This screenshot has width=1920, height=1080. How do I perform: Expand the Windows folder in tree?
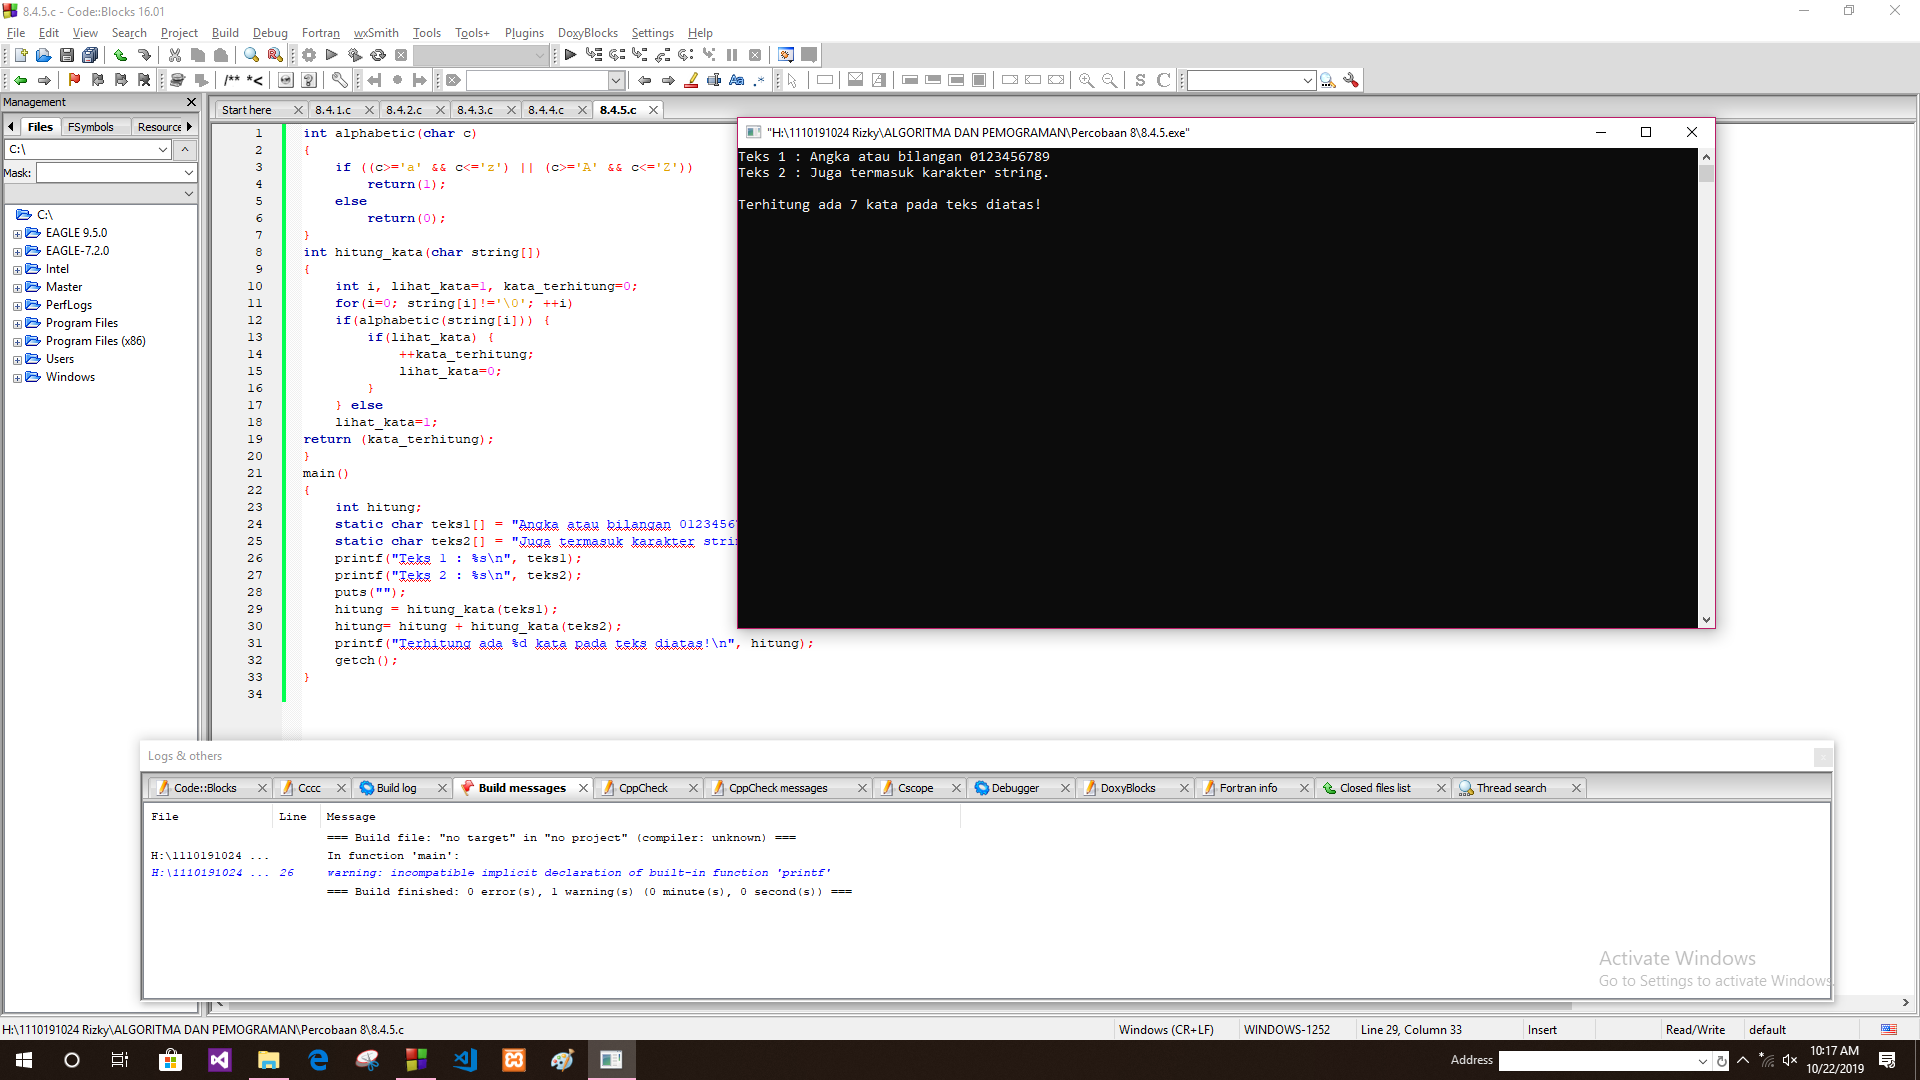tap(17, 378)
